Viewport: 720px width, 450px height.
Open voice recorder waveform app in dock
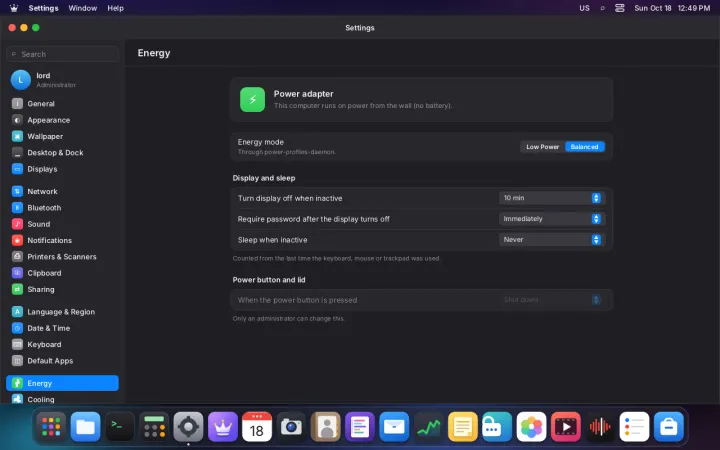pyautogui.click(x=600, y=427)
